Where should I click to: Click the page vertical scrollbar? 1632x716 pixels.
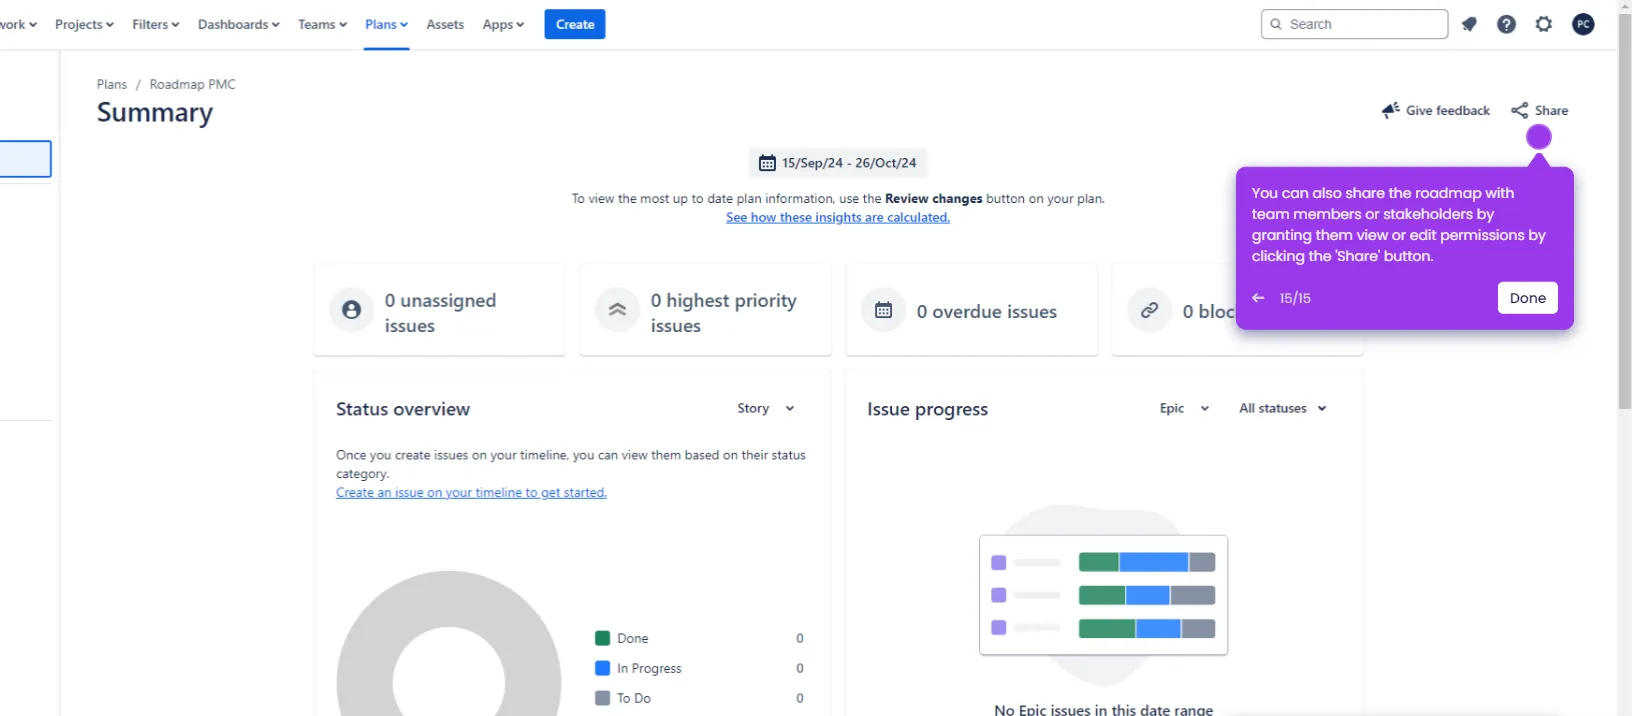pos(1624,210)
